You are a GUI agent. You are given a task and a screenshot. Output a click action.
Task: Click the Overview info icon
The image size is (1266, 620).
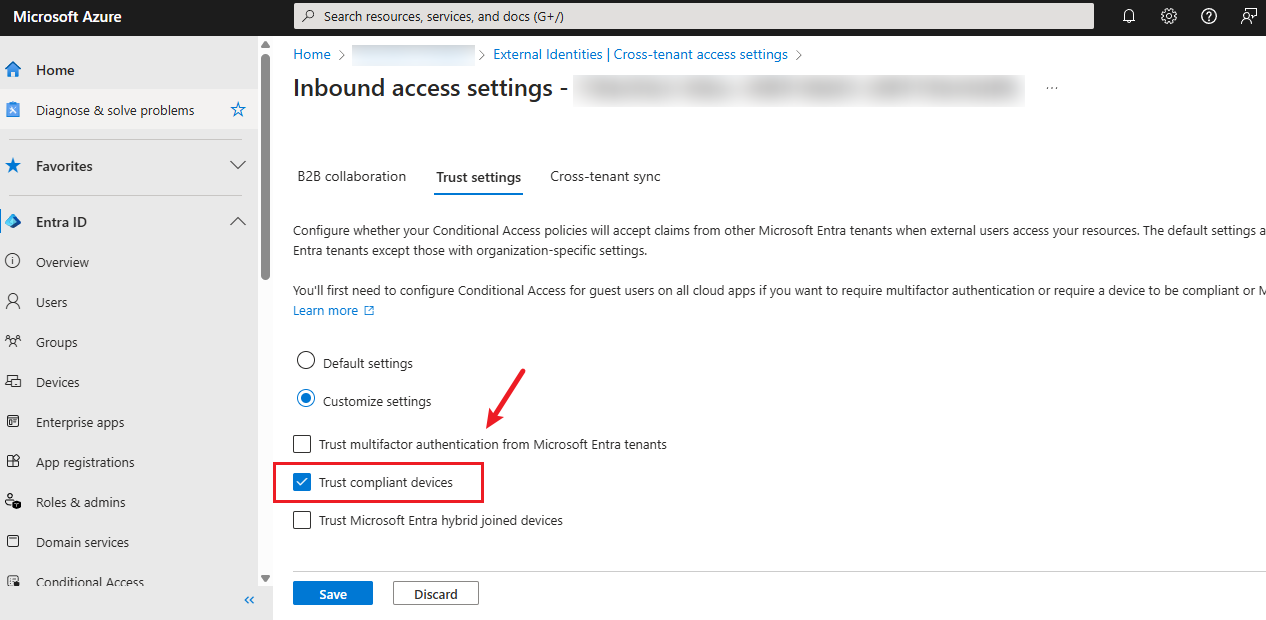coord(13,262)
